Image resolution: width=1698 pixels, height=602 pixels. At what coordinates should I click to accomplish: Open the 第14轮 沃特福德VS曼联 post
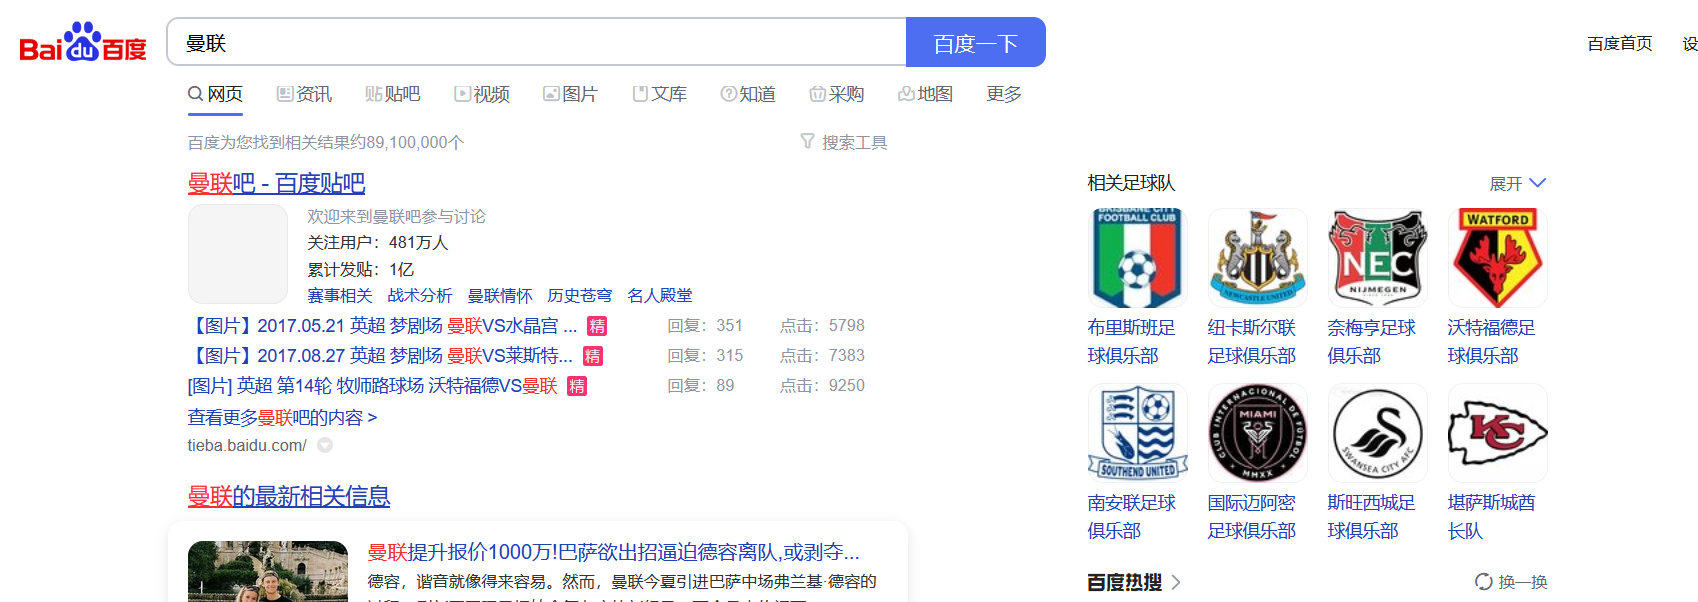372,386
